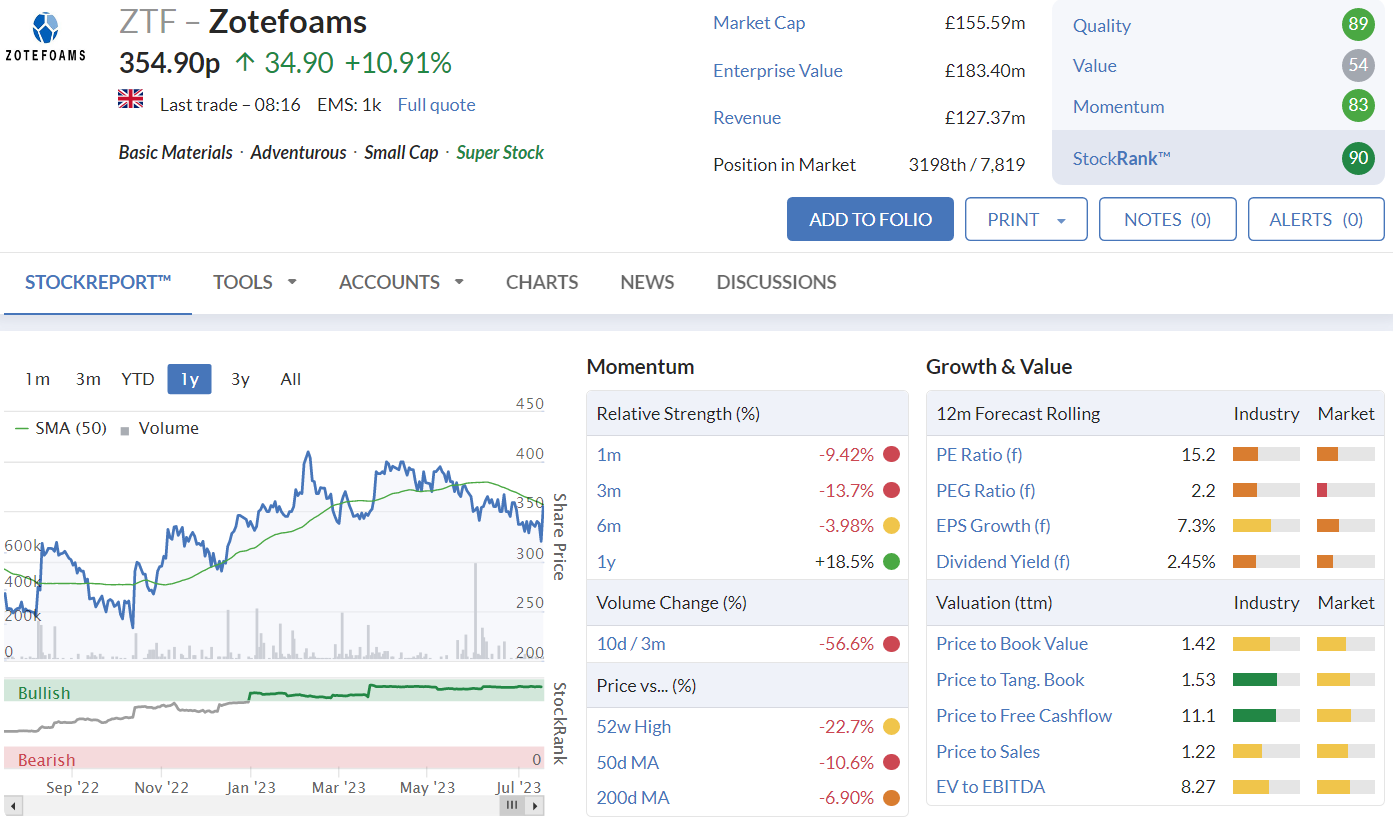
Task: Click the Small Cap label
Action: (401, 153)
